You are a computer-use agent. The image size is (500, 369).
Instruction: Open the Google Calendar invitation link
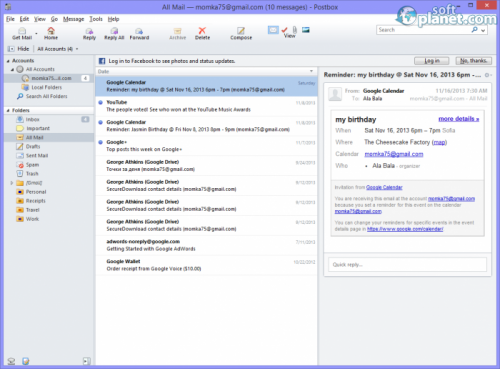tap(384, 187)
